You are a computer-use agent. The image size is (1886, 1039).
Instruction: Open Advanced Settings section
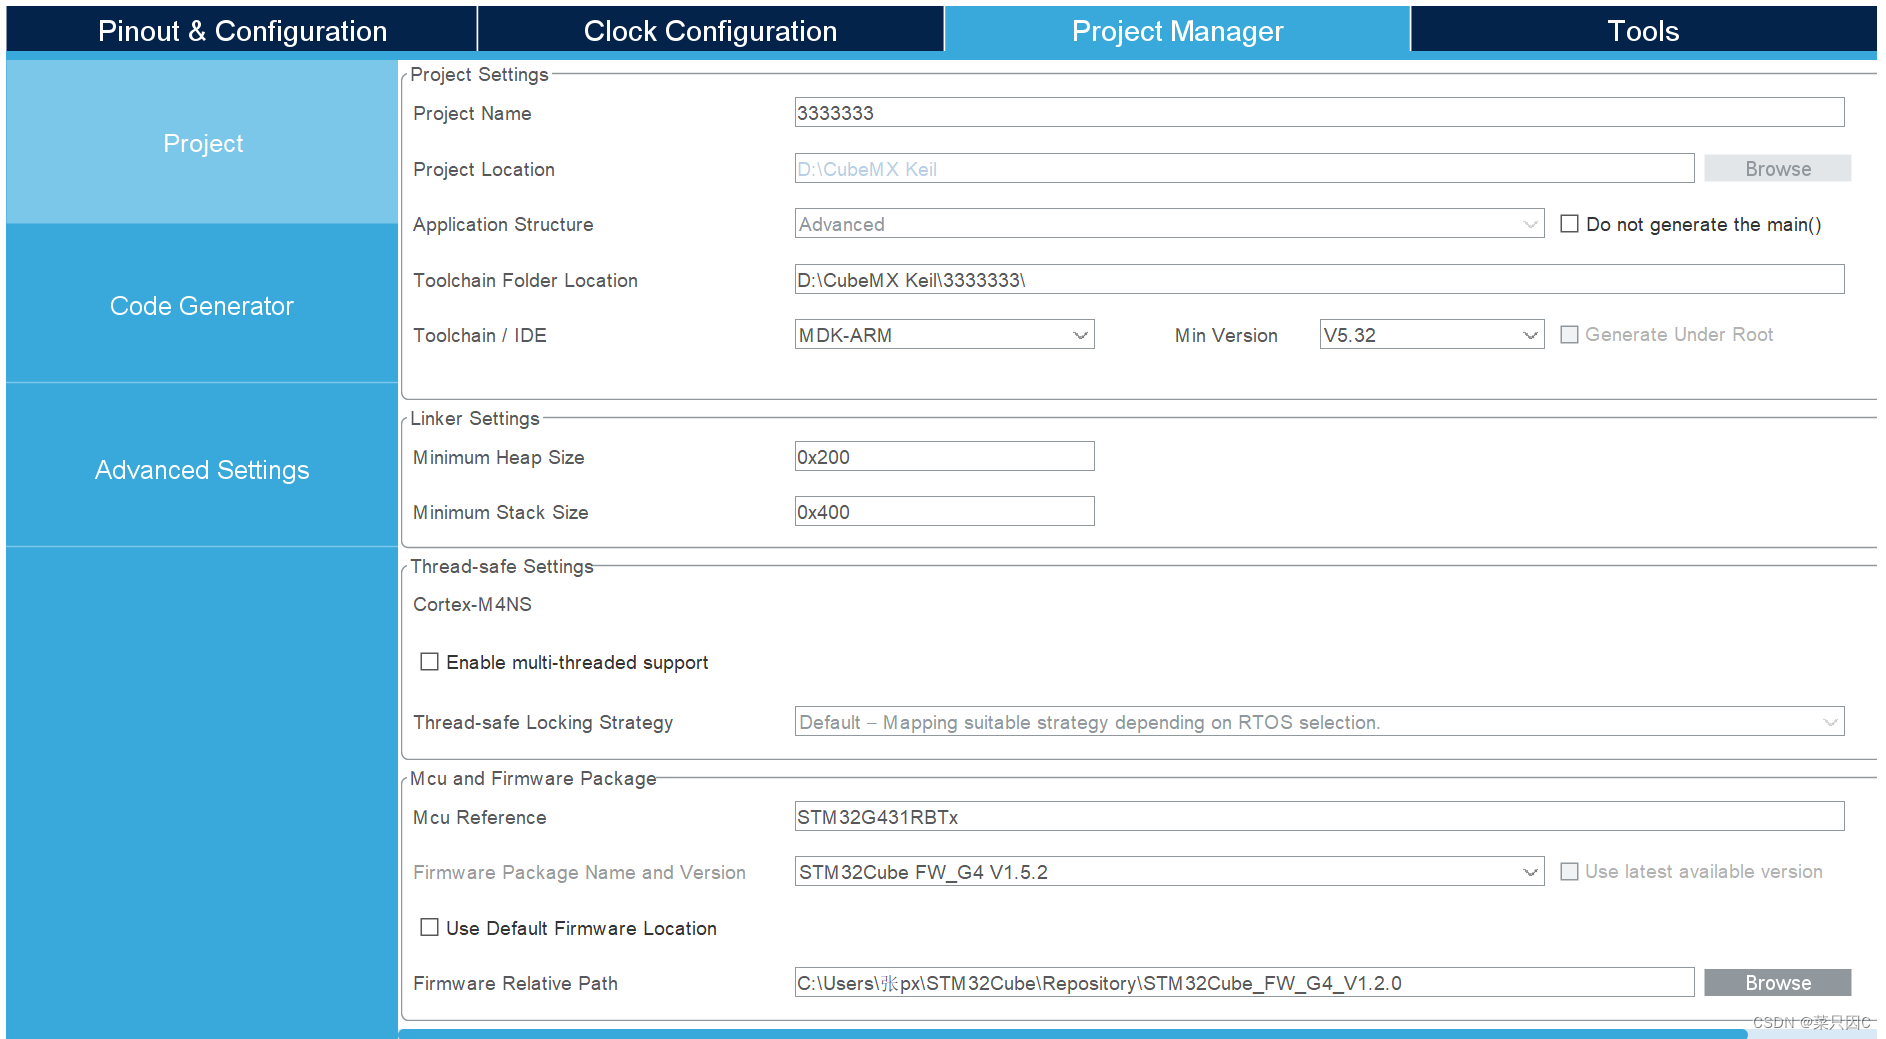point(202,469)
